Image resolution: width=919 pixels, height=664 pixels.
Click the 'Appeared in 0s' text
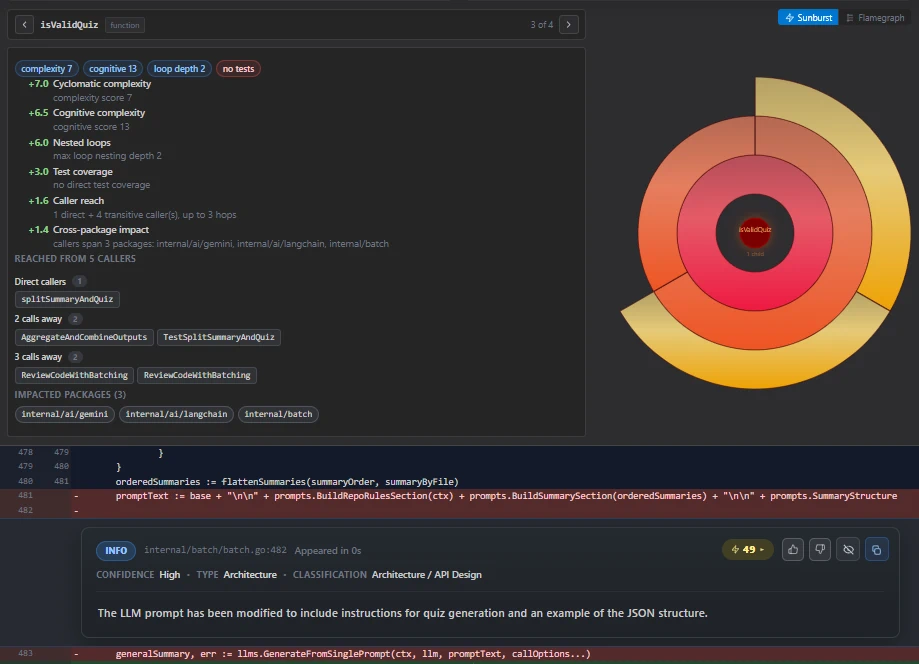[328, 550]
